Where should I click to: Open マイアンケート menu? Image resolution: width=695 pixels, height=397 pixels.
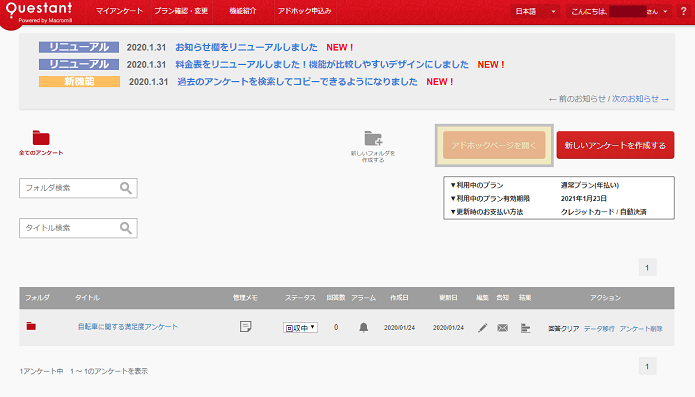(x=119, y=11)
